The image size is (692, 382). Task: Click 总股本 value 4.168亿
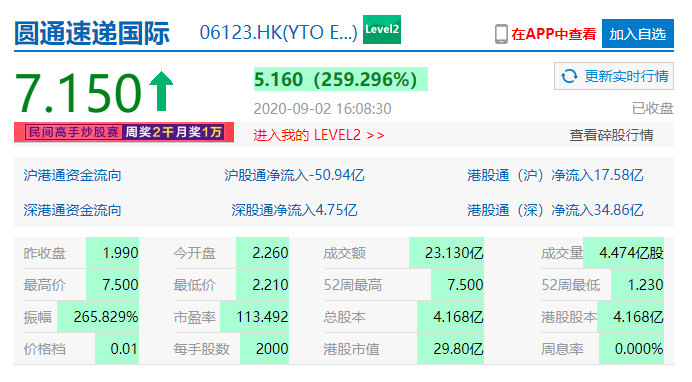coord(458,317)
